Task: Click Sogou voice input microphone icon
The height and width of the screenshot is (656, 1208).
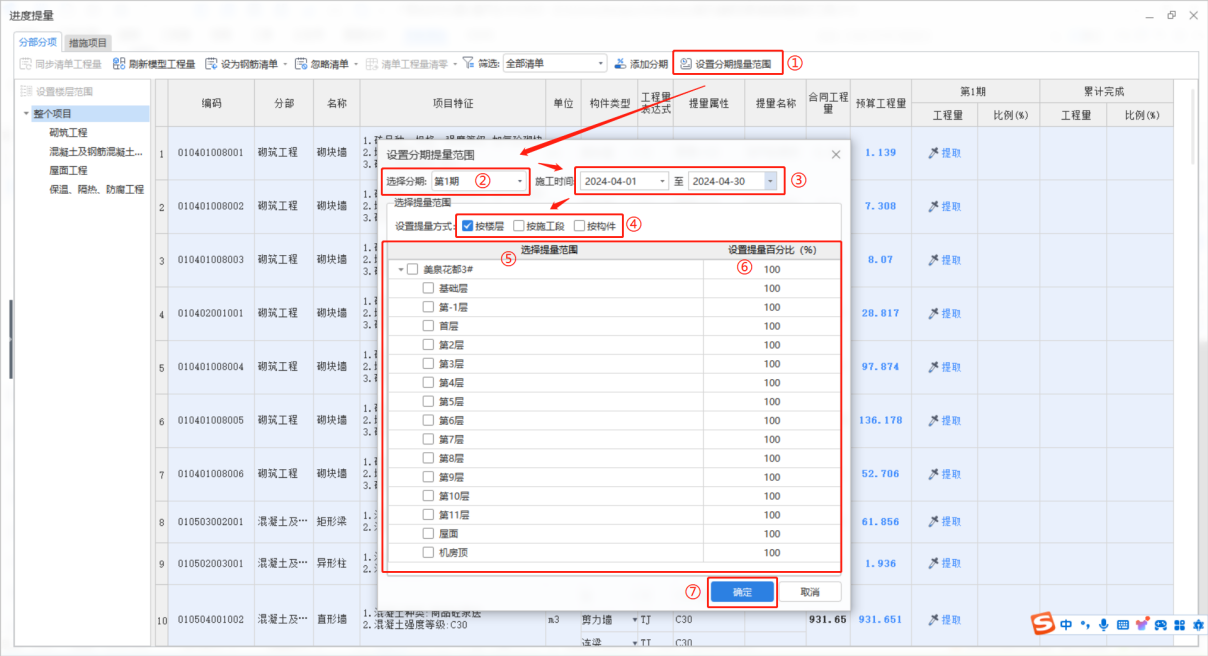Action: 1104,625
